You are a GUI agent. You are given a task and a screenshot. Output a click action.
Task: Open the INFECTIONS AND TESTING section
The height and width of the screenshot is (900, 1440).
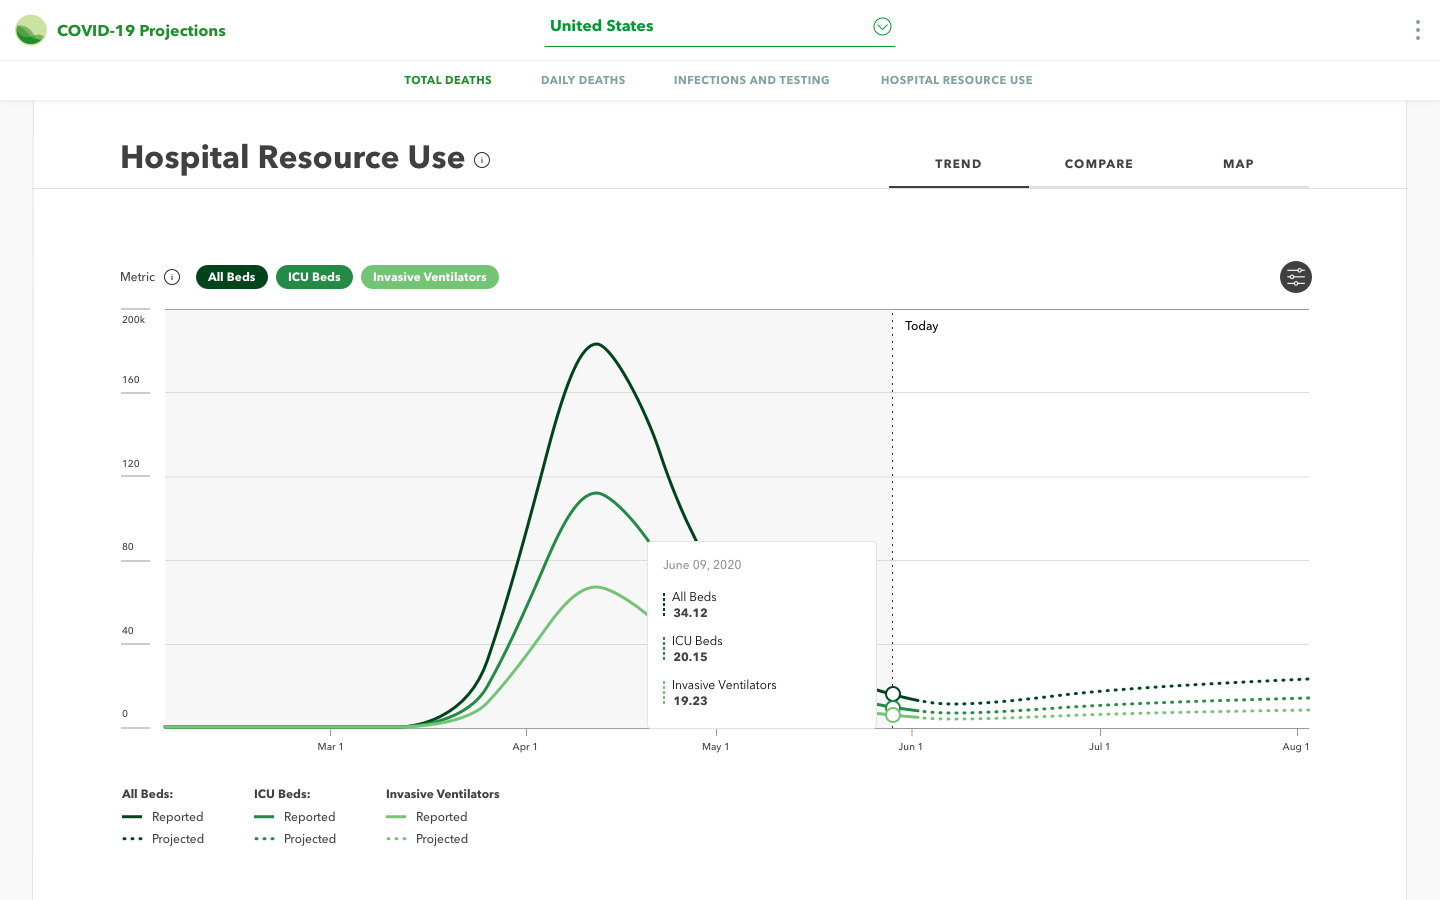click(x=751, y=80)
